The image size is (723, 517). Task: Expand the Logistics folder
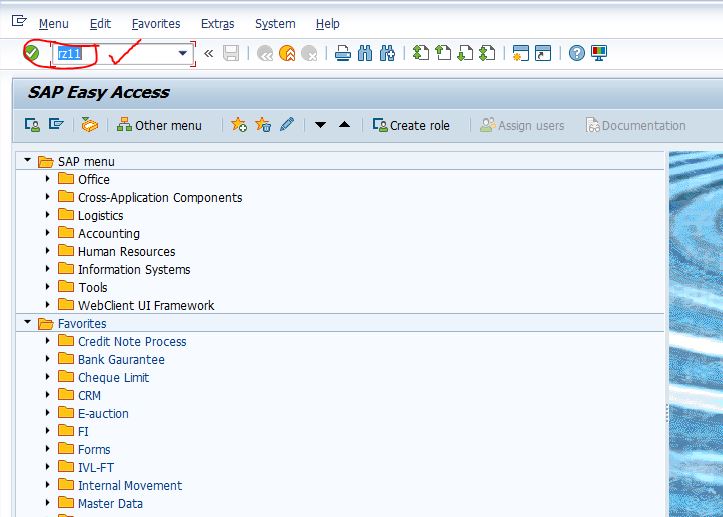click(47, 215)
